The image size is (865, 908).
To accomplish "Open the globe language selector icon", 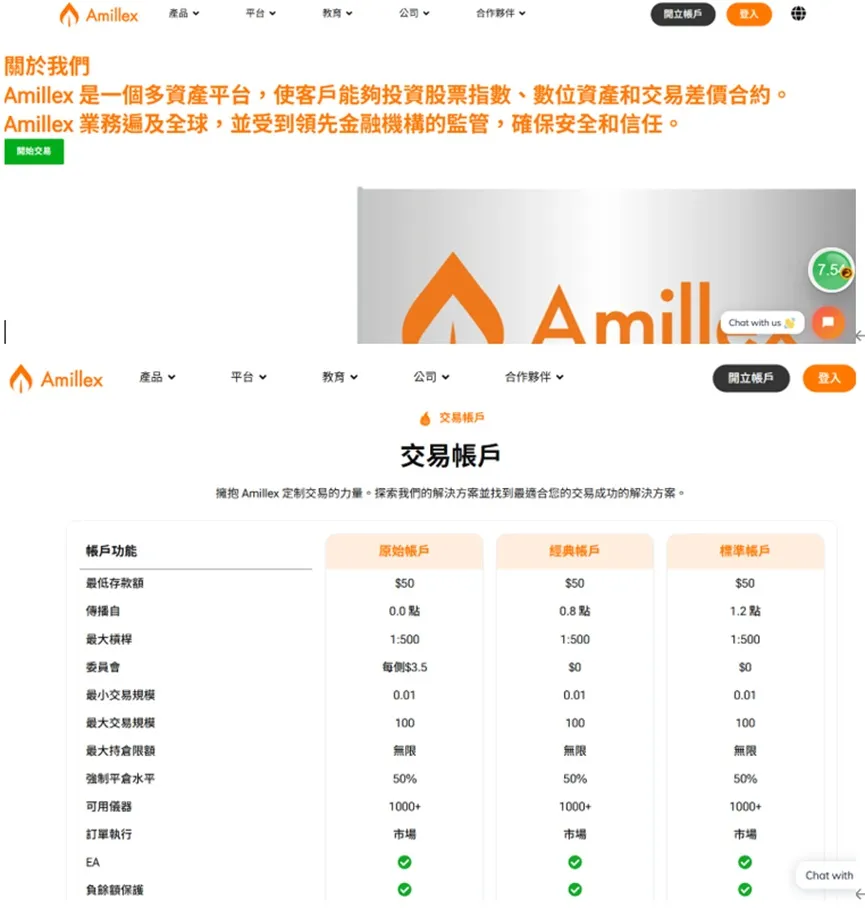I will tap(798, 13).
